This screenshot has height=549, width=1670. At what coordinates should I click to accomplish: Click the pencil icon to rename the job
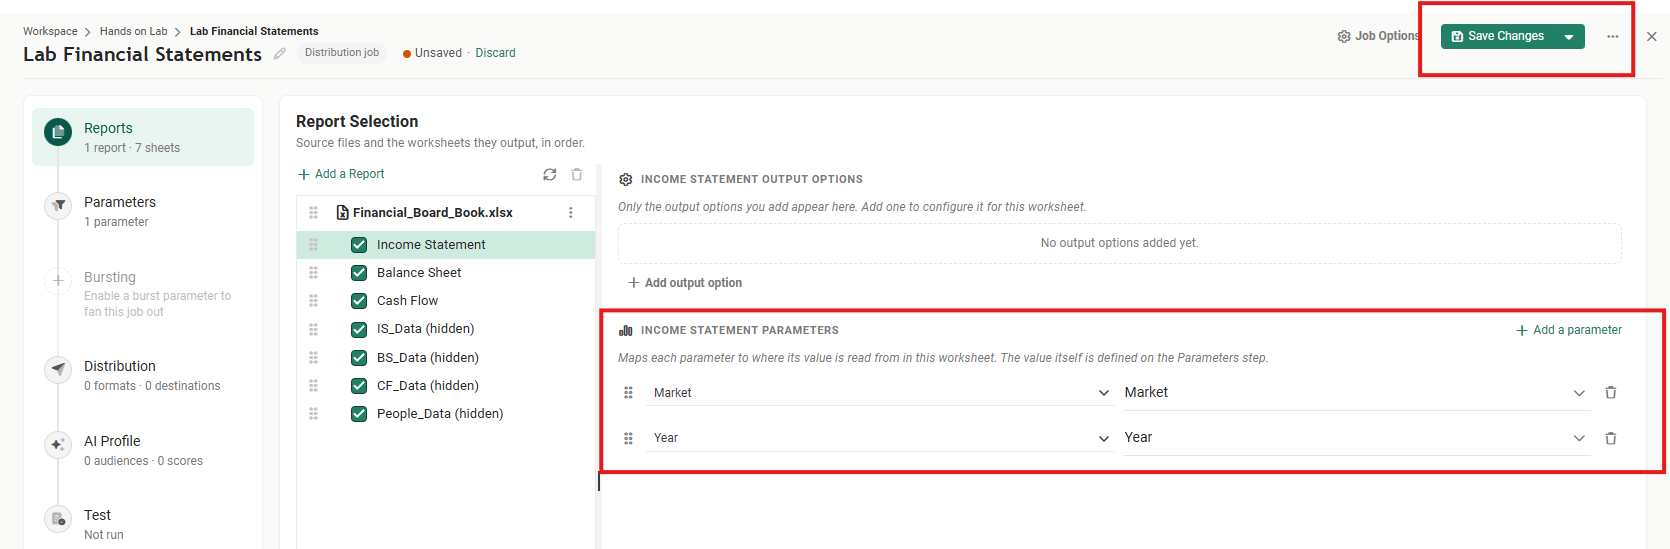(x=280, y=54)
